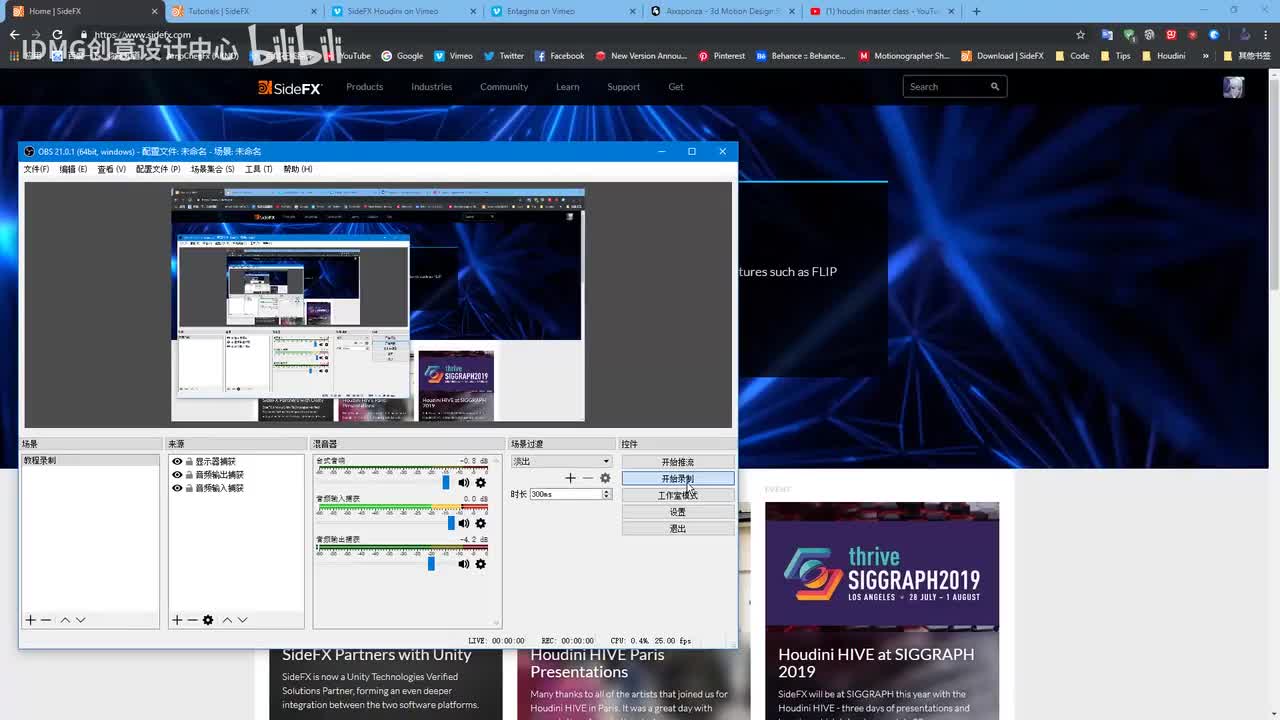
Task: Open the 场景集合(S) menu in OBS
Action: pyautogui.click(x=212, y=169)
